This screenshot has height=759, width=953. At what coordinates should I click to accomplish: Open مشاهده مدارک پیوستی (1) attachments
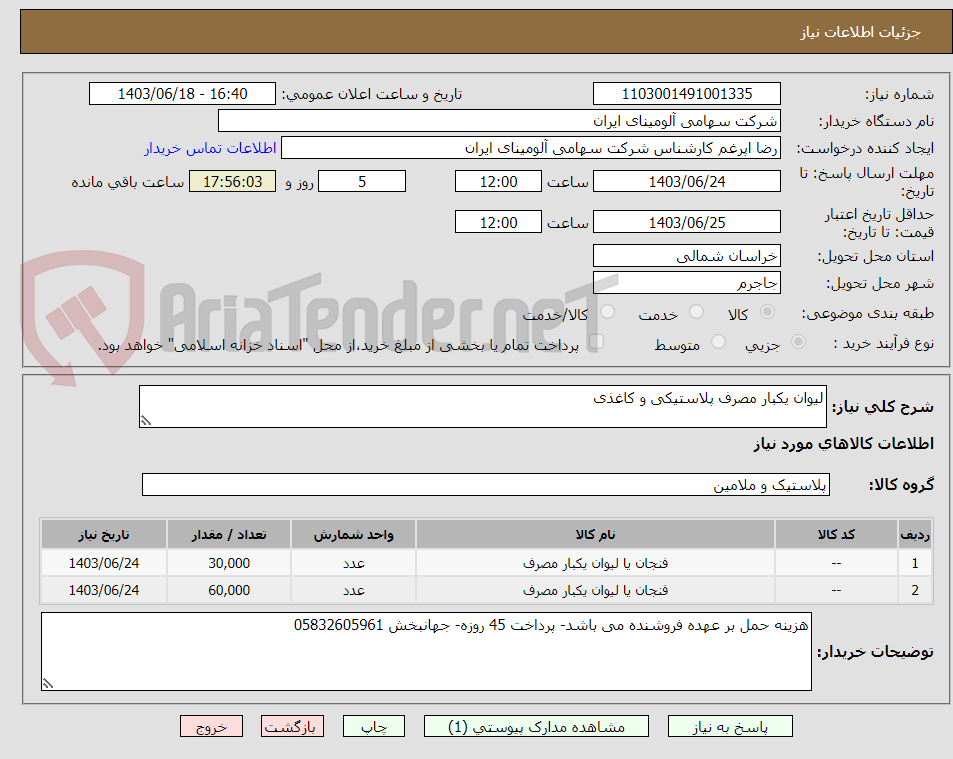536,726
